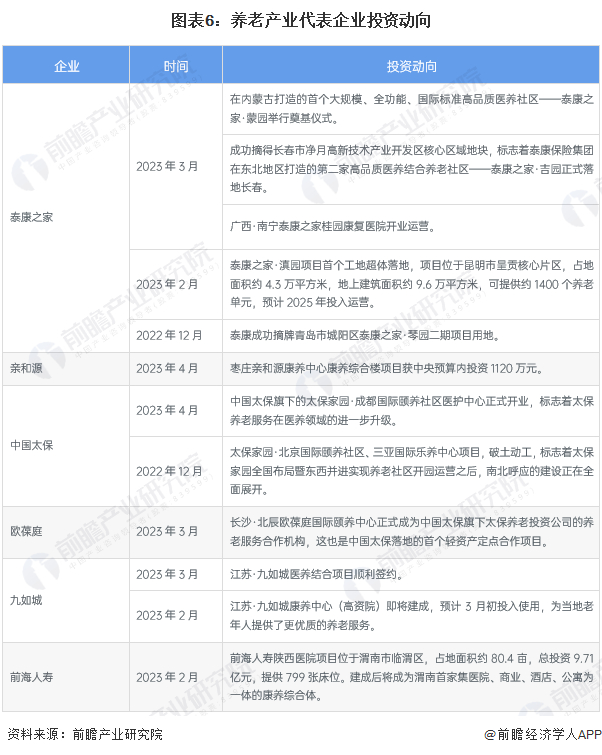Click the 江苏·九如城康养中心（高资院） entry
Image resolution: width=602 pixels, height=755 pixels.
tap(411, 616)
